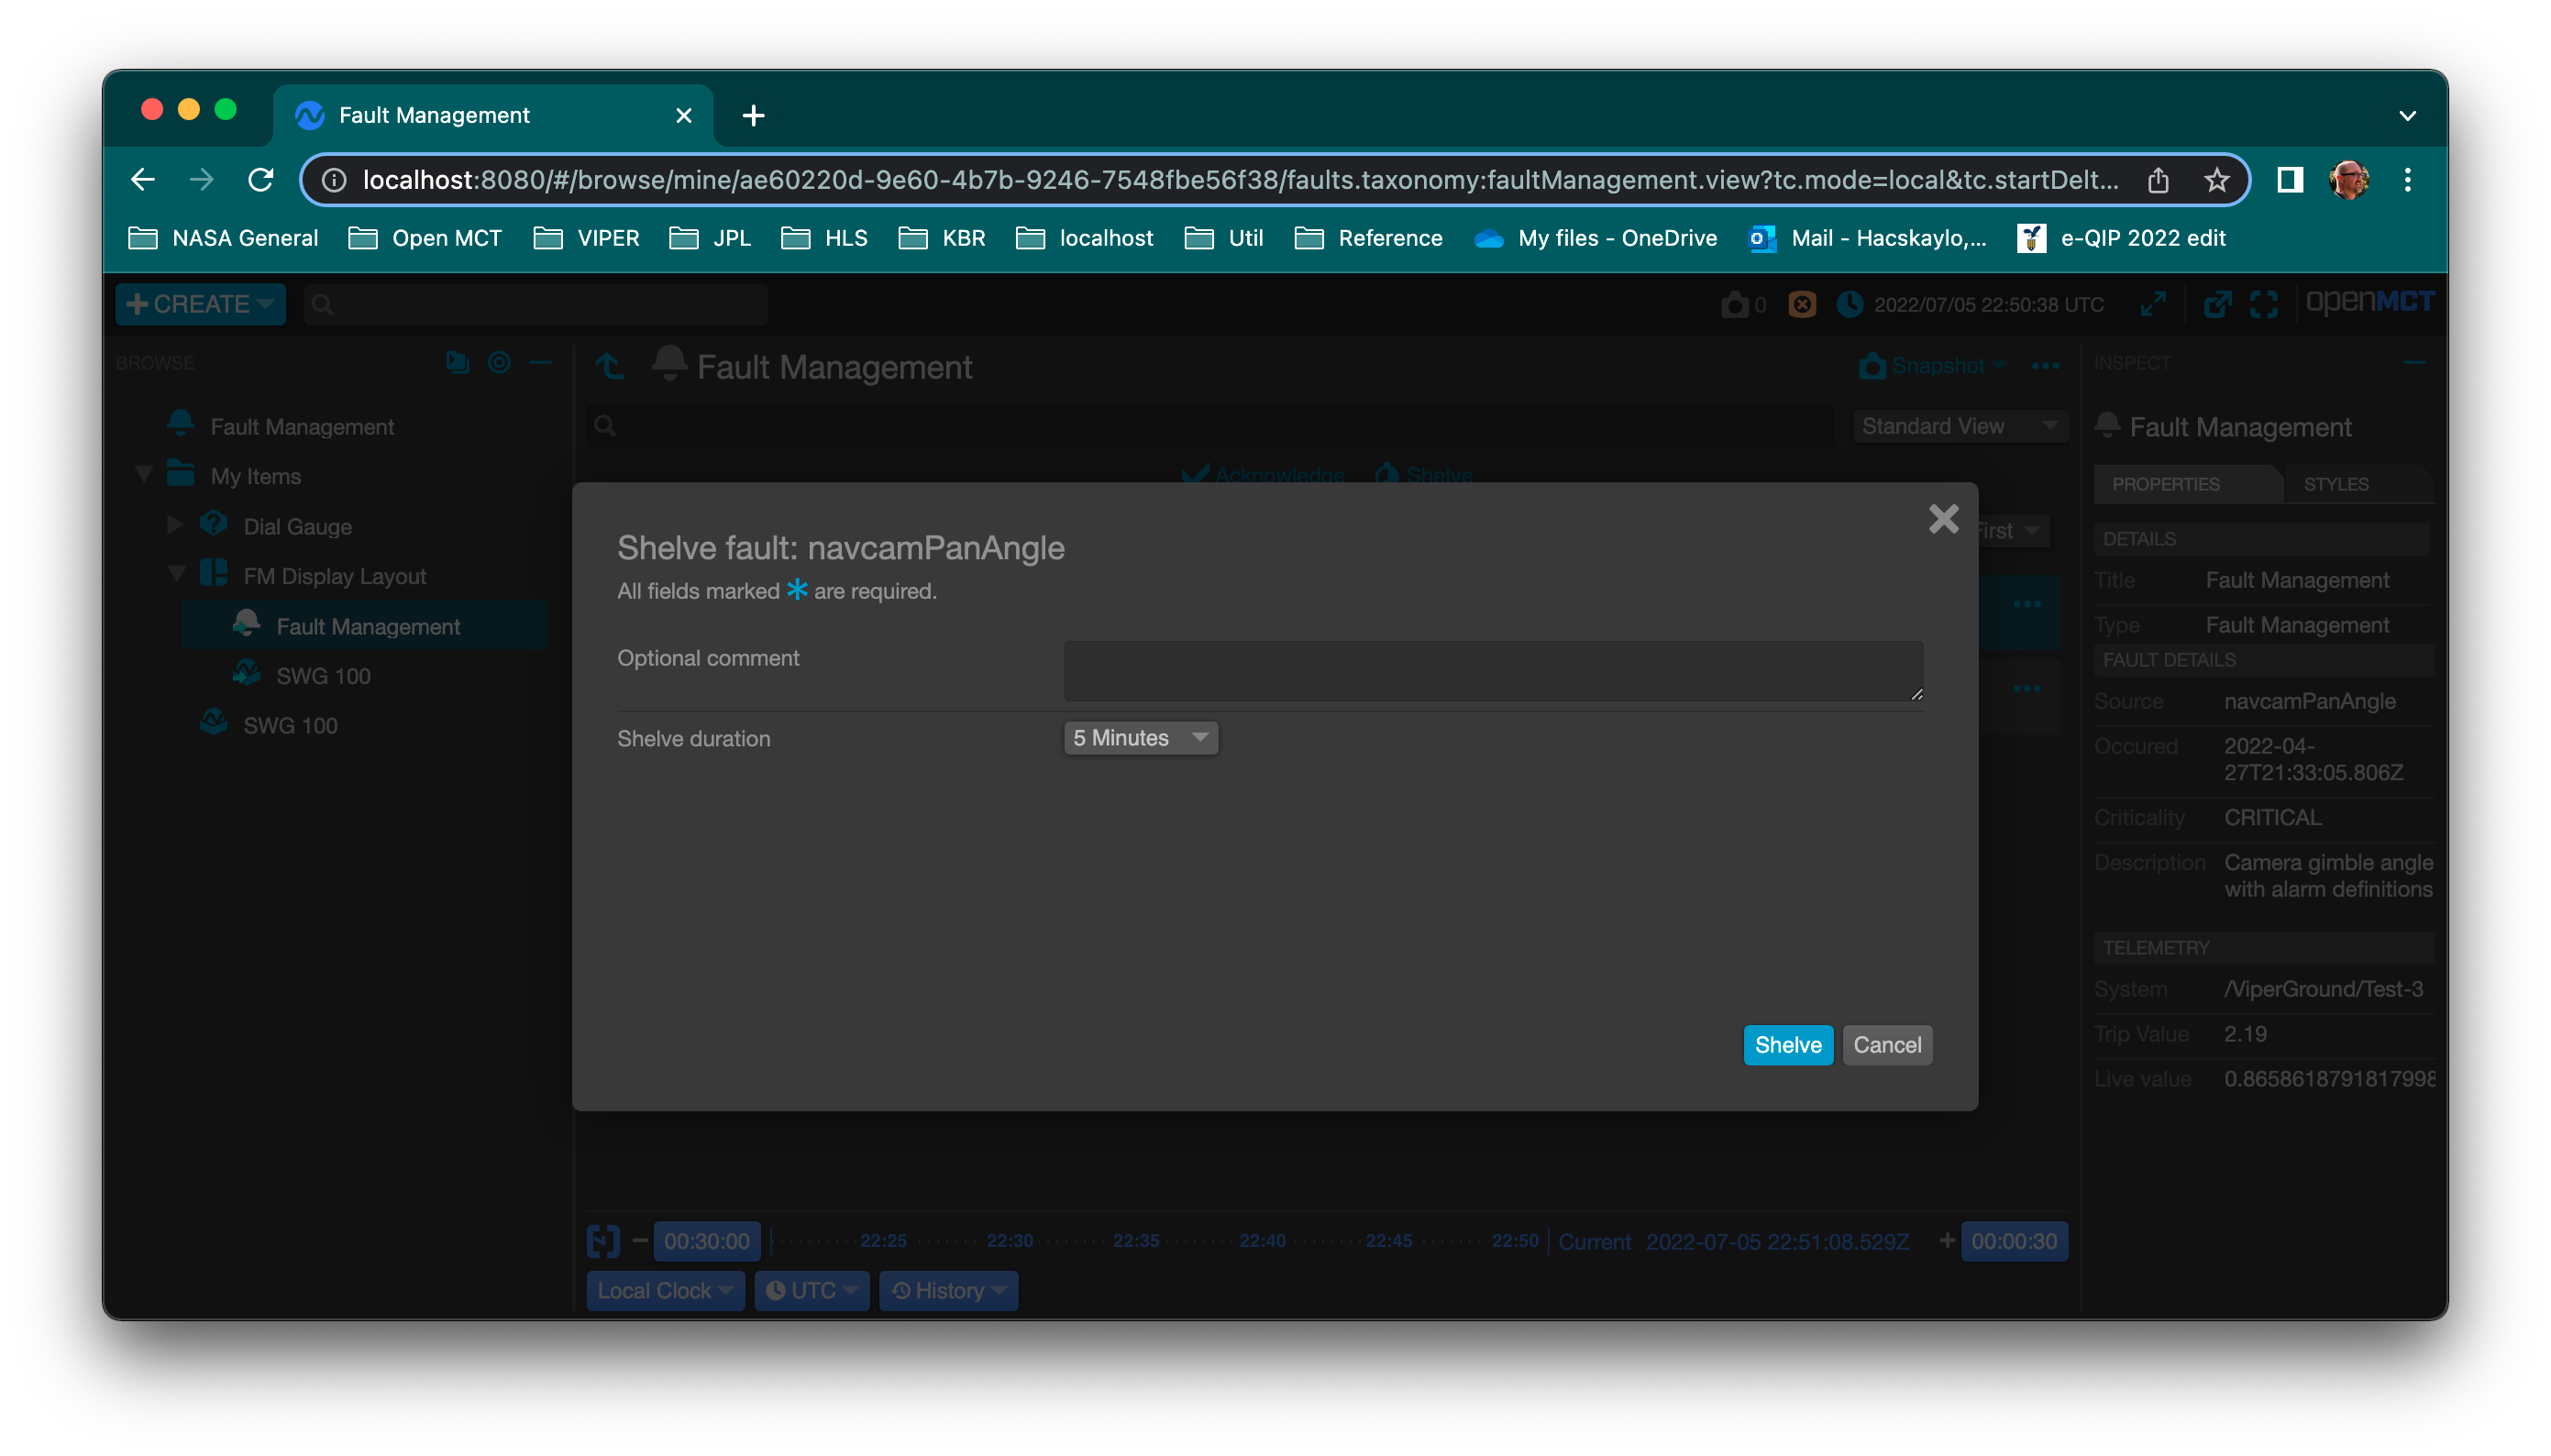Click Cancel to dismiss the dialog
The height and width of the screenshot is (1456, 2551).
pos(1886,1044)
